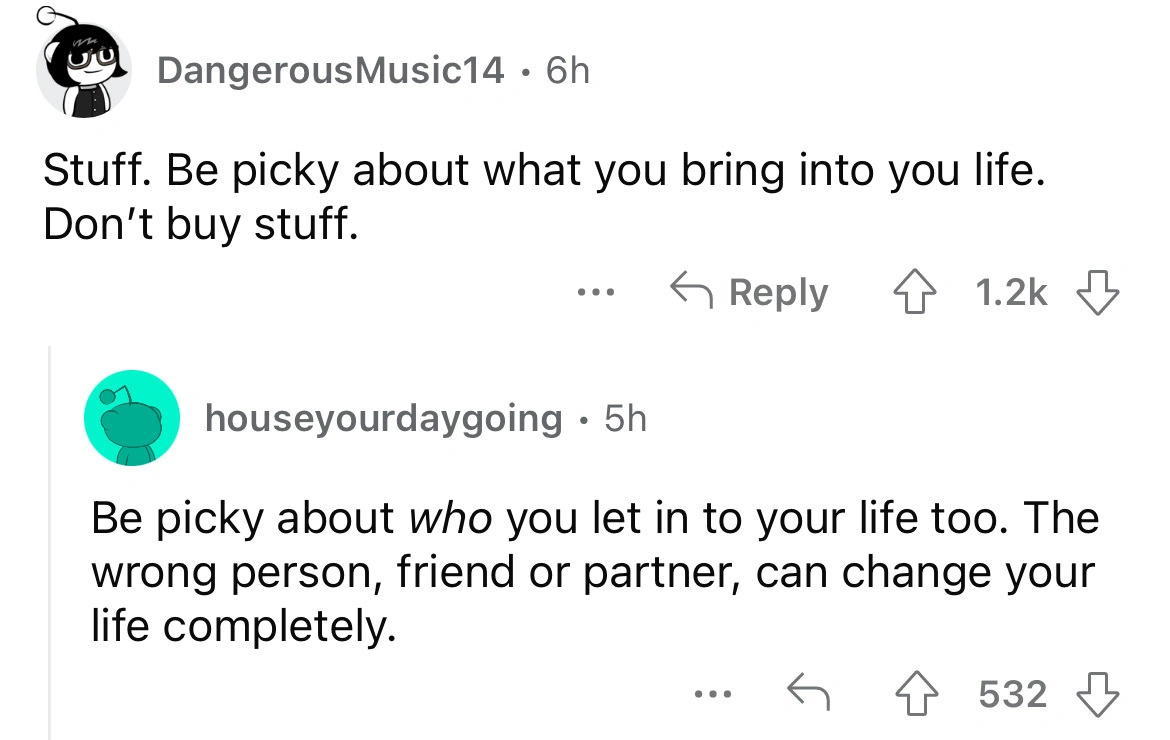
Task: Visit the houseyourdaygoing username link
Action: click(x=384, y=418)
